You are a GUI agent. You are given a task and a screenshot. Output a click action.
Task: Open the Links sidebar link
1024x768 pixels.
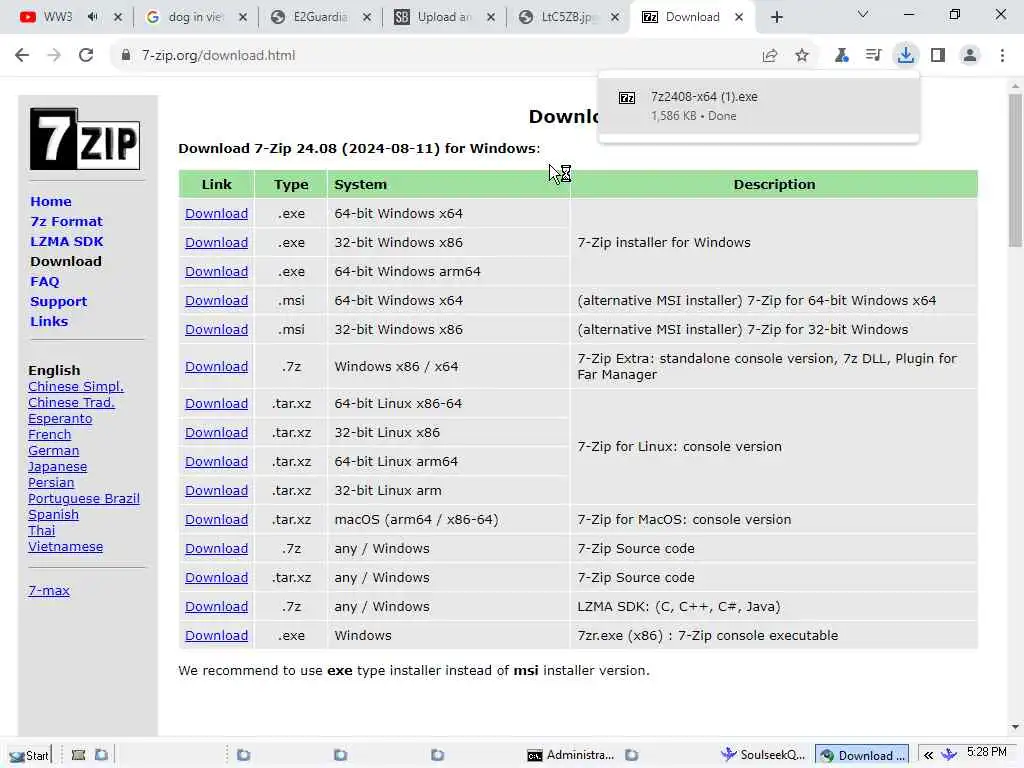[x=49, y=321]
